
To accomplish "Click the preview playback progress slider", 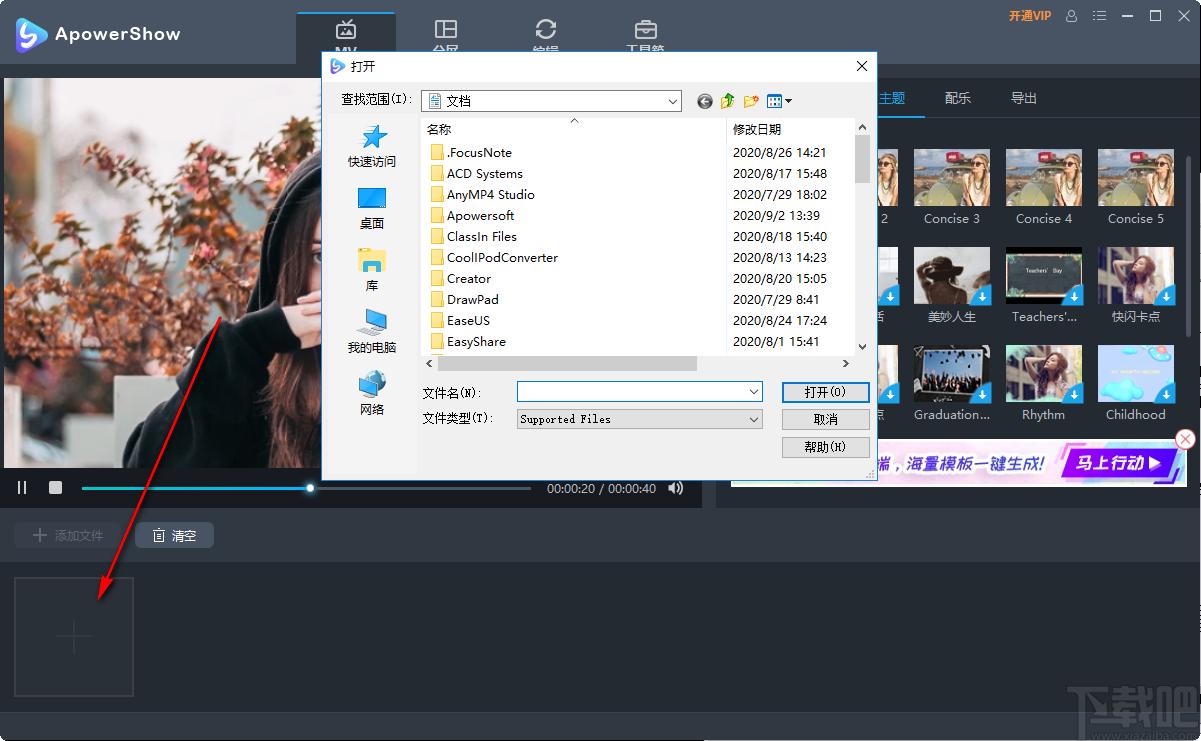I will click(x=306, y=488).
